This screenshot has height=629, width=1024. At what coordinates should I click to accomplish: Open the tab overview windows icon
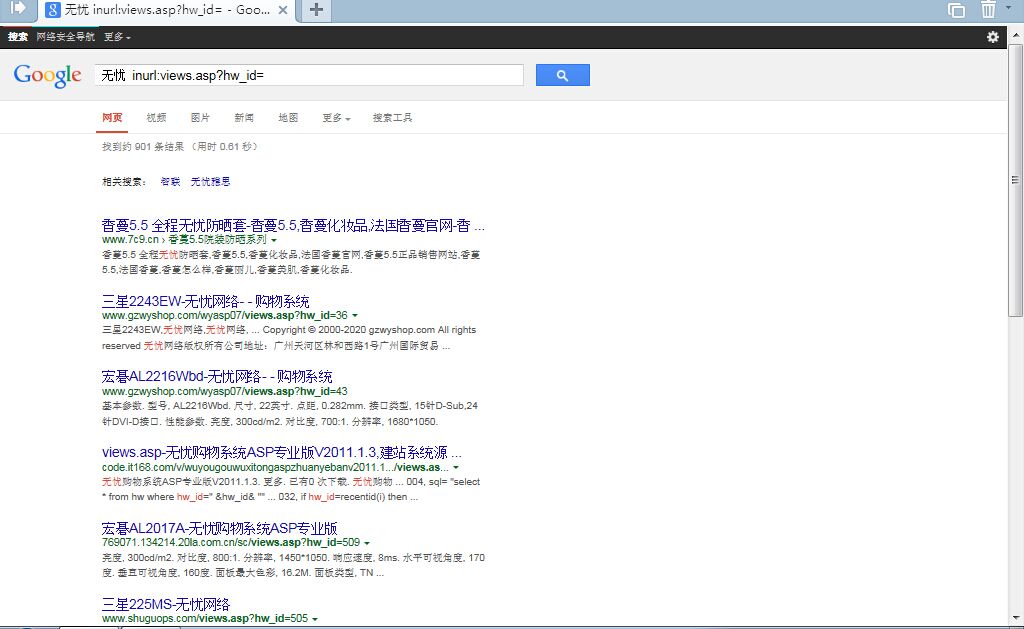pyautogui.click(x=956, y=10)
